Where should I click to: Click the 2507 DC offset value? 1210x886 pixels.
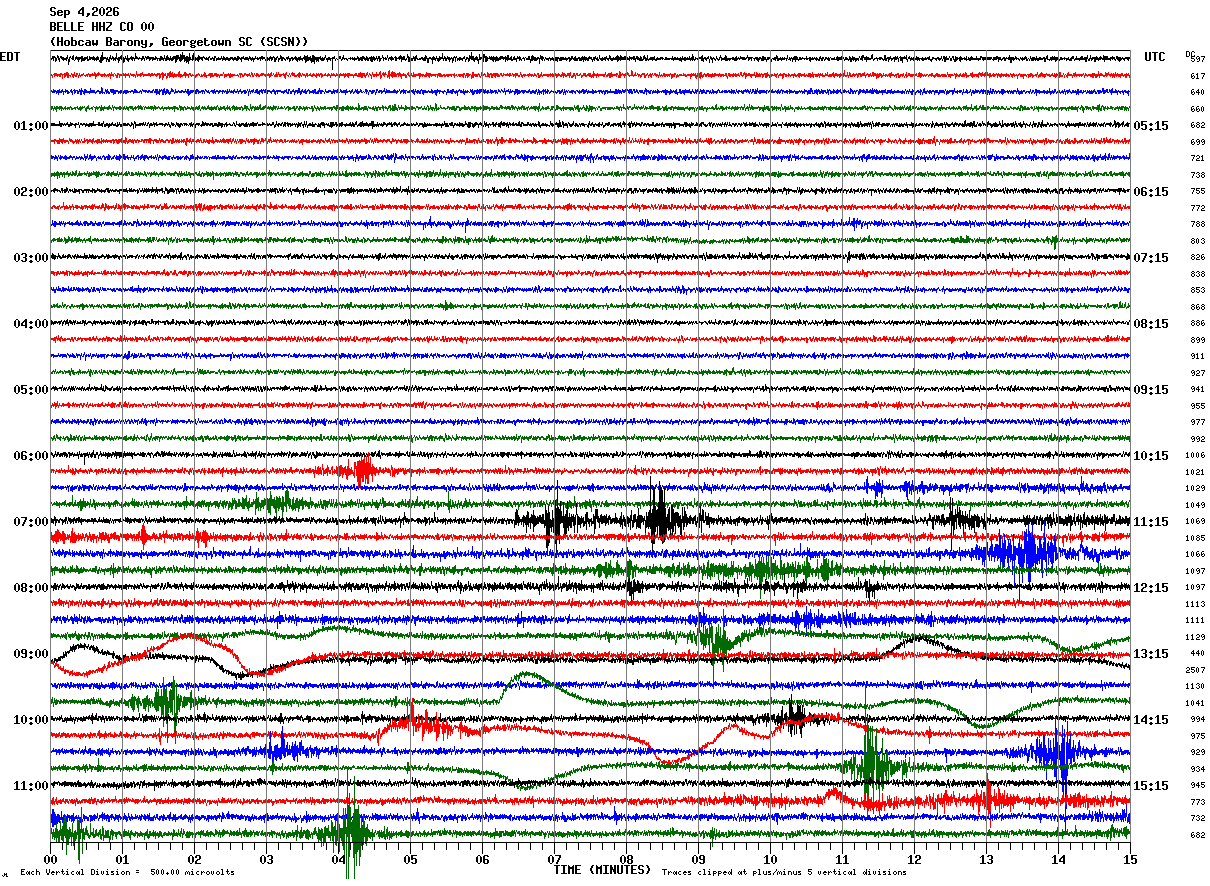click(1195, 670)
